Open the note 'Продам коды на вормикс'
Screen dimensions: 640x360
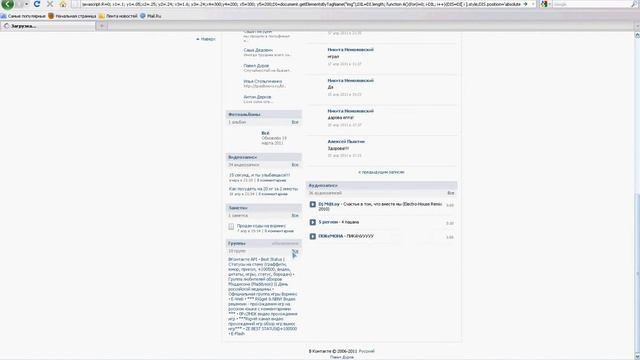(x=261, y=226)
